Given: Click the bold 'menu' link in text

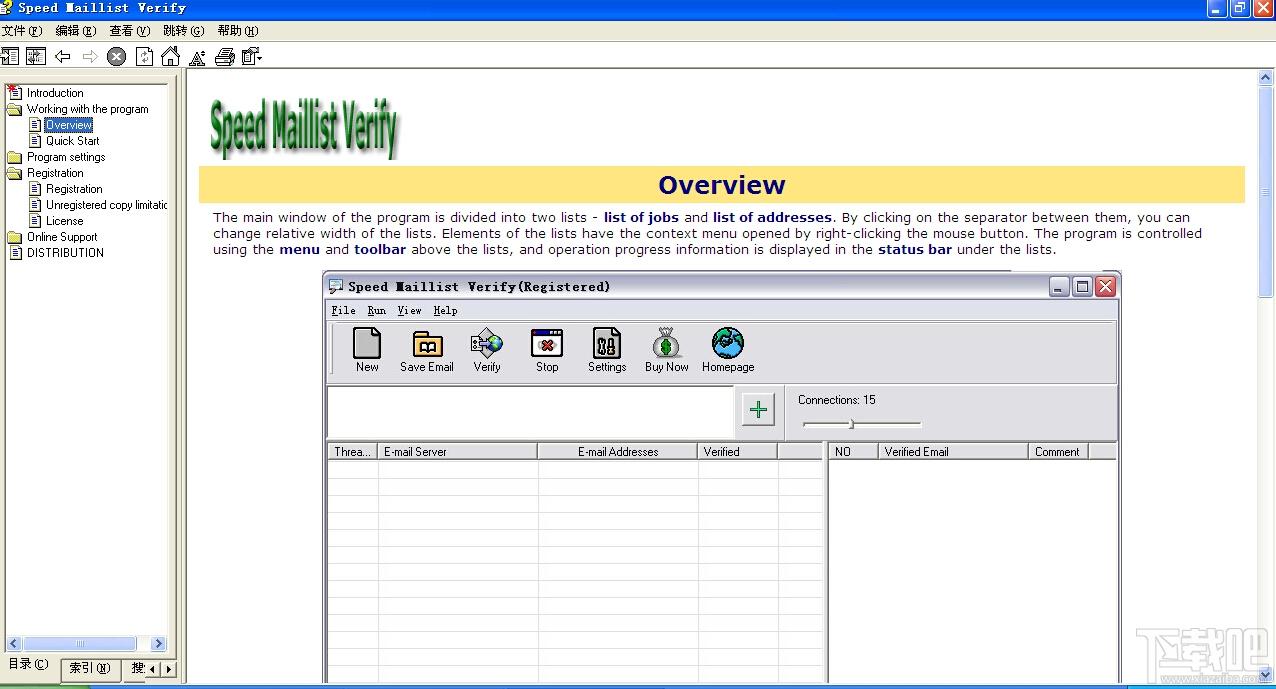Looking at the screenshot, I should [299, 249].
